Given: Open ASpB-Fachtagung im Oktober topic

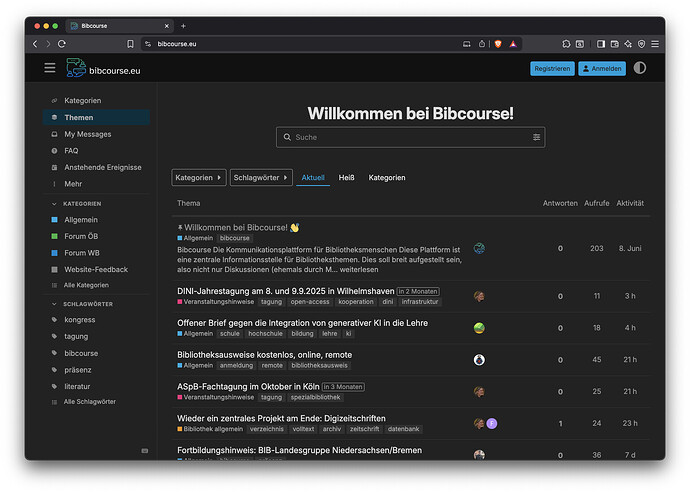Looking at the screenshot, I should pyautogui.click(x=248, y=386).
